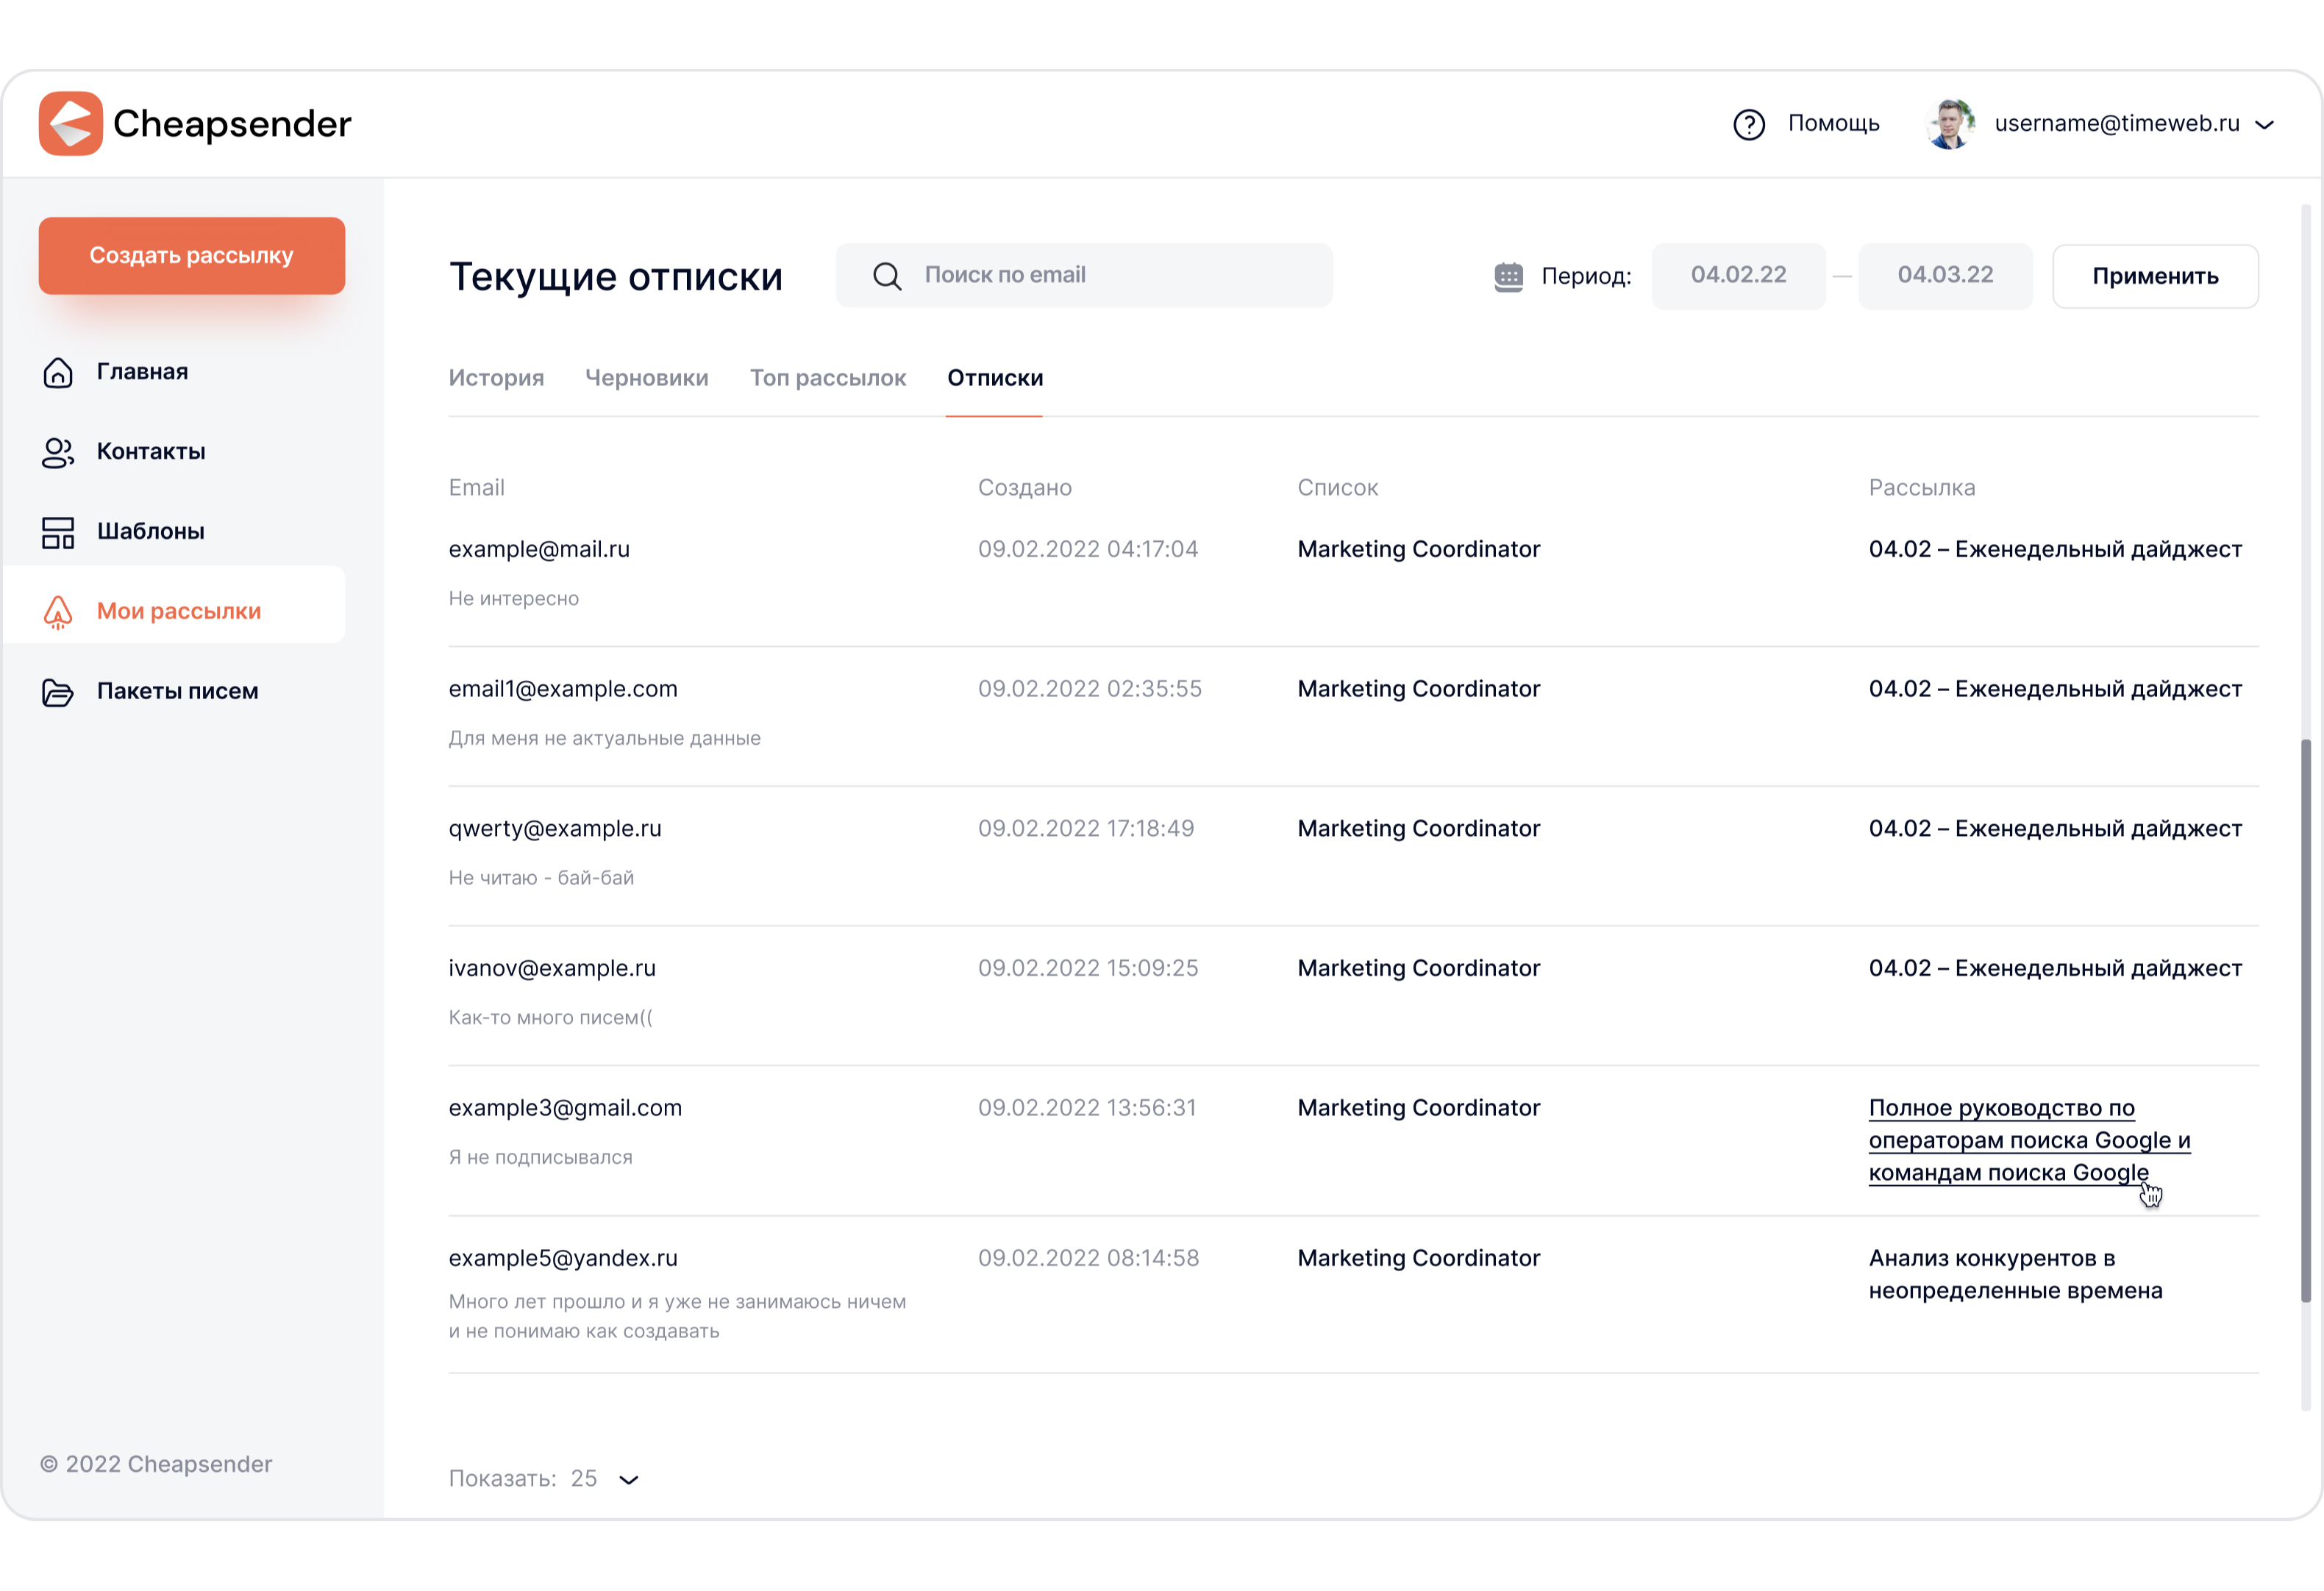
Task: Switch to the Черновики tab
Action: point(647,378)
